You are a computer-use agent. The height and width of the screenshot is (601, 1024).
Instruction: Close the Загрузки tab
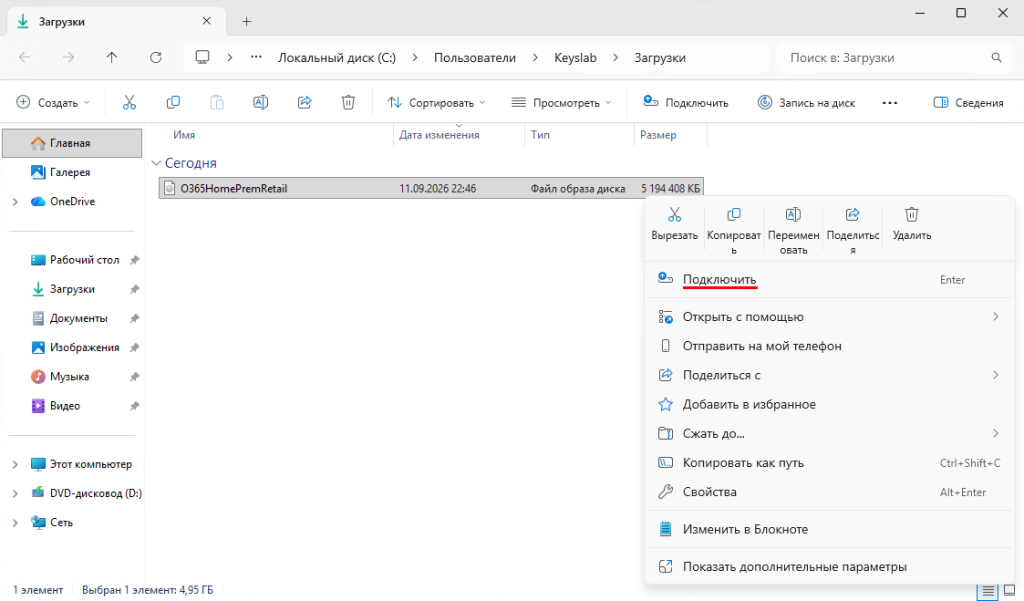pos(206,21)
